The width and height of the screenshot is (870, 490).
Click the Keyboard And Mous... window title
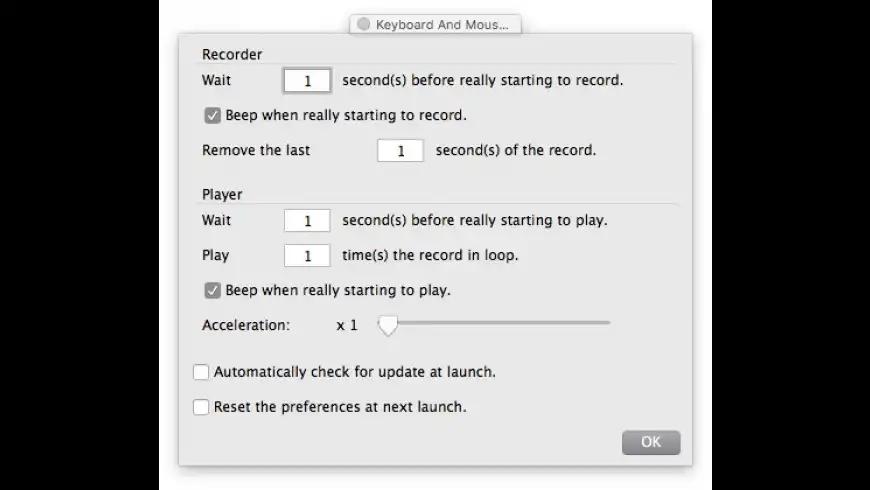(441, 25)
